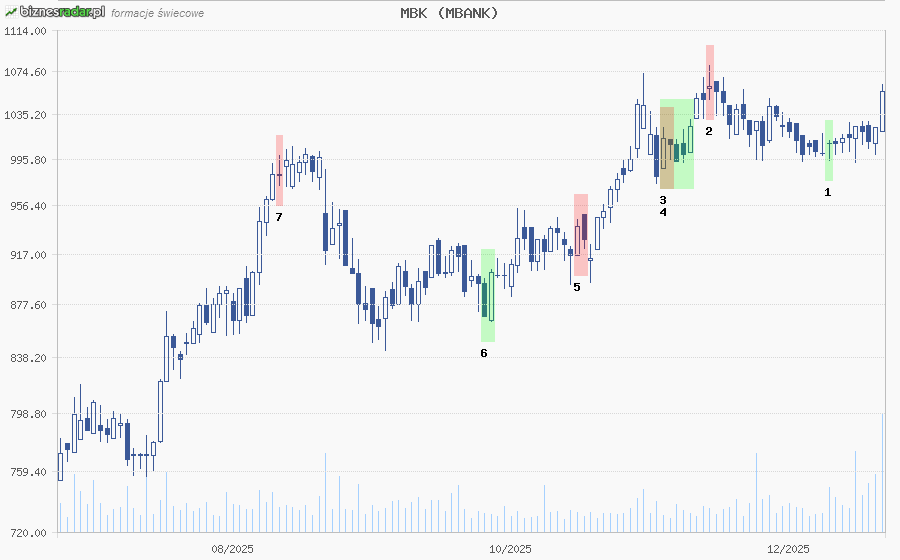The image size is (900, 560).
Task: Click the 1114.00 price axis label
Action: (x=26, y=31)
